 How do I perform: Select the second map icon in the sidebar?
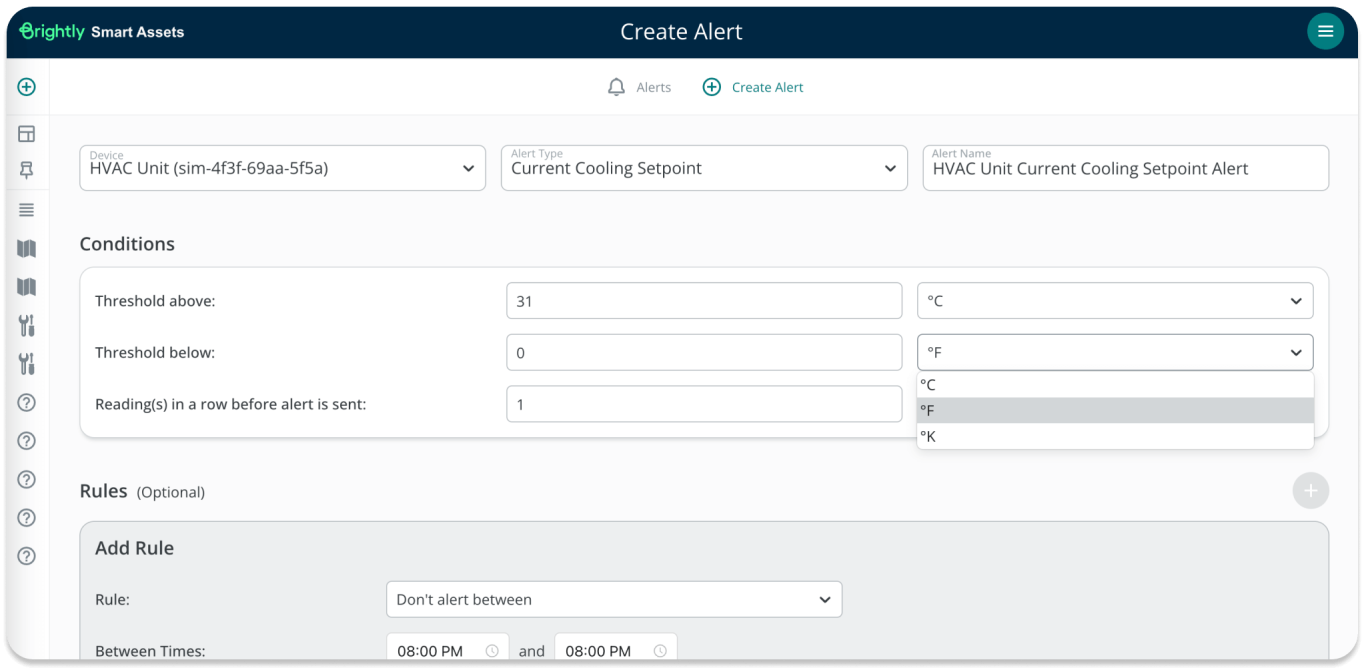pyautogui.click(x=26, y=286)
